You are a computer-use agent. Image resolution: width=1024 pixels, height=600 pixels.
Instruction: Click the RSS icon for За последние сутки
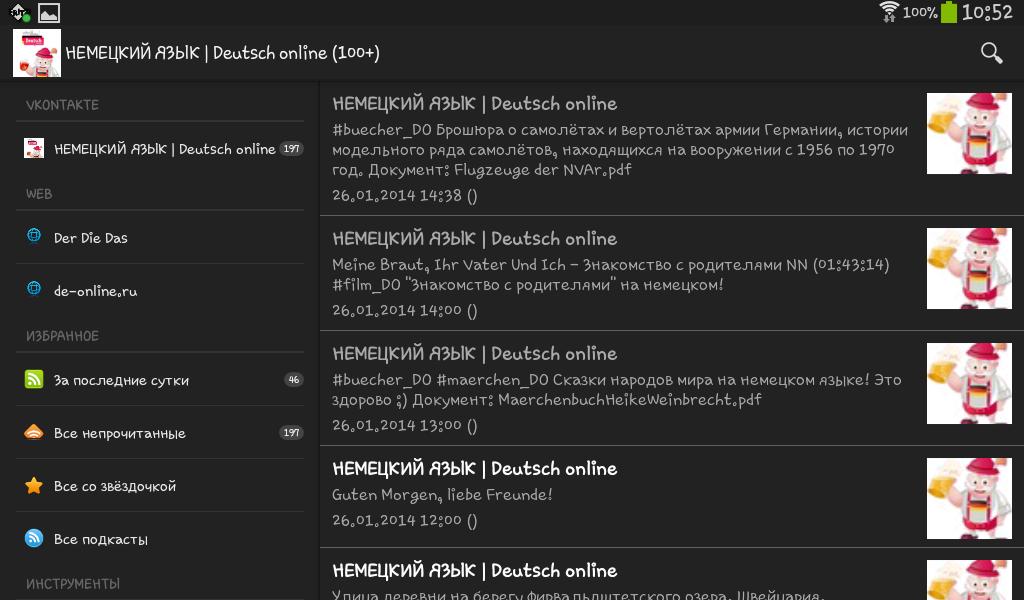34,380
